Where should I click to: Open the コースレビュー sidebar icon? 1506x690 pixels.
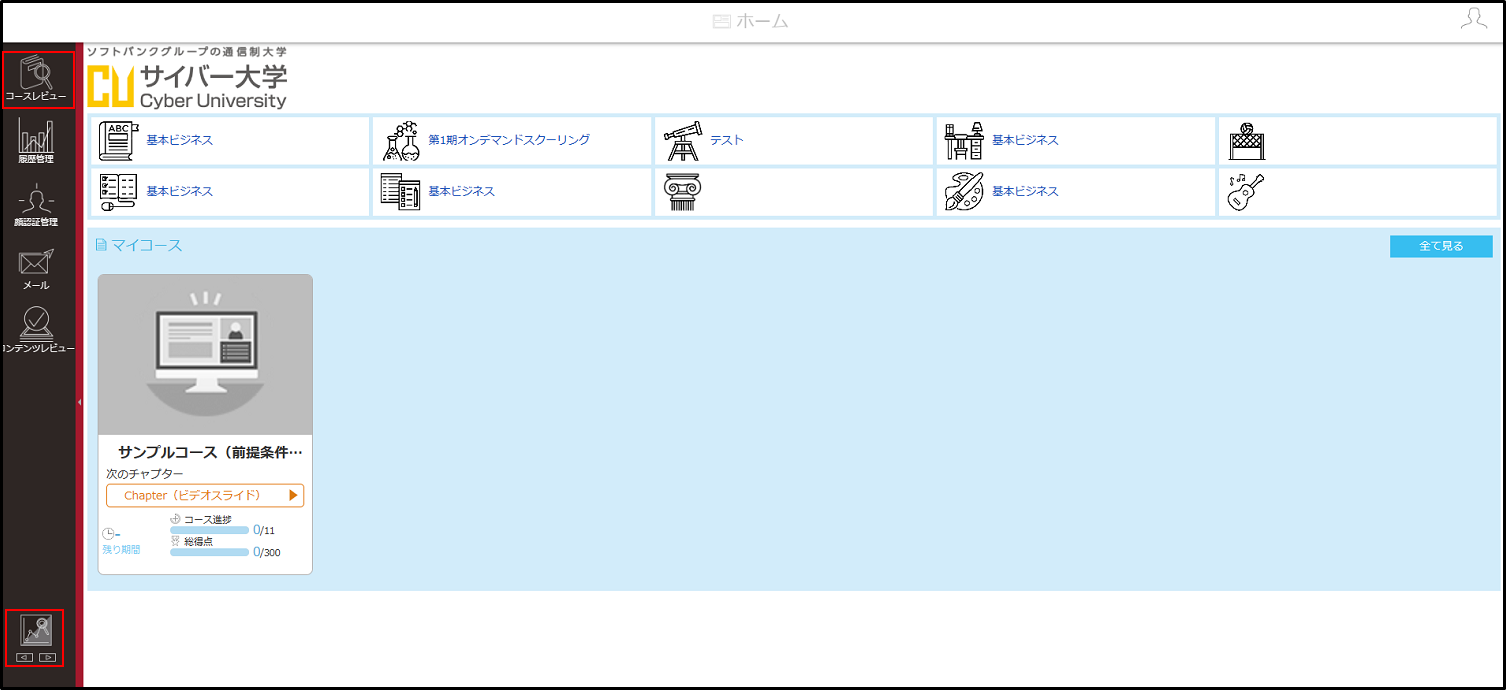(x=37, y=80)
